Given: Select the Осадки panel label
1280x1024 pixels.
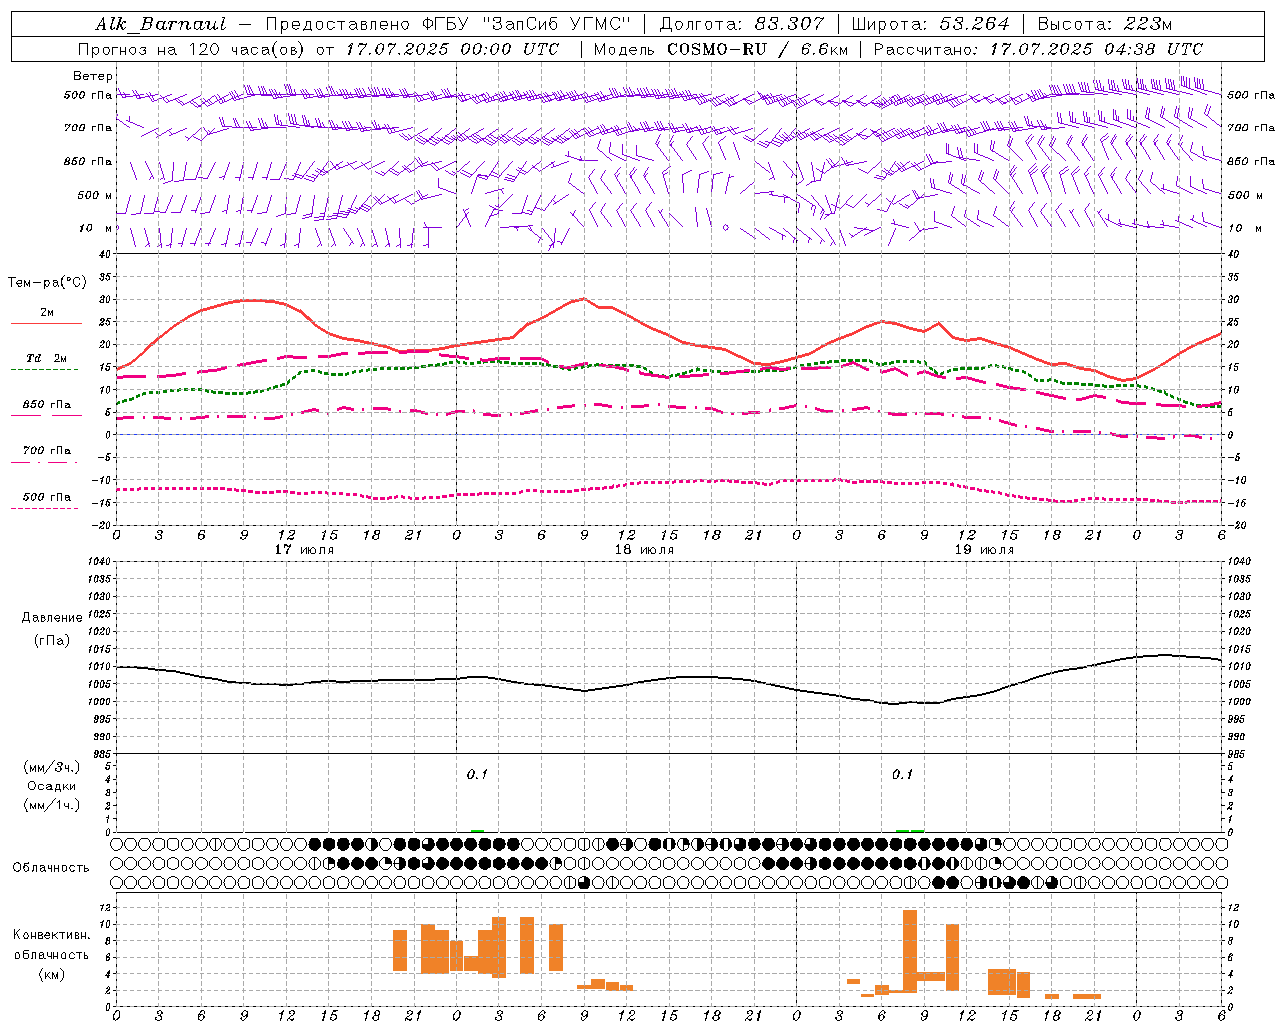Looking at the screenshot, I should point(52,786).
